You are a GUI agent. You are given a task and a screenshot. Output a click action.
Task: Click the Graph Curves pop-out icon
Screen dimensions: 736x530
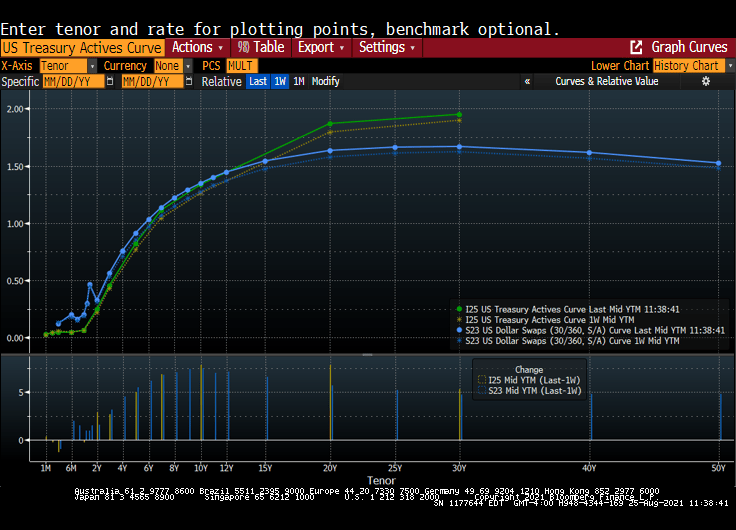click(636, 47)
